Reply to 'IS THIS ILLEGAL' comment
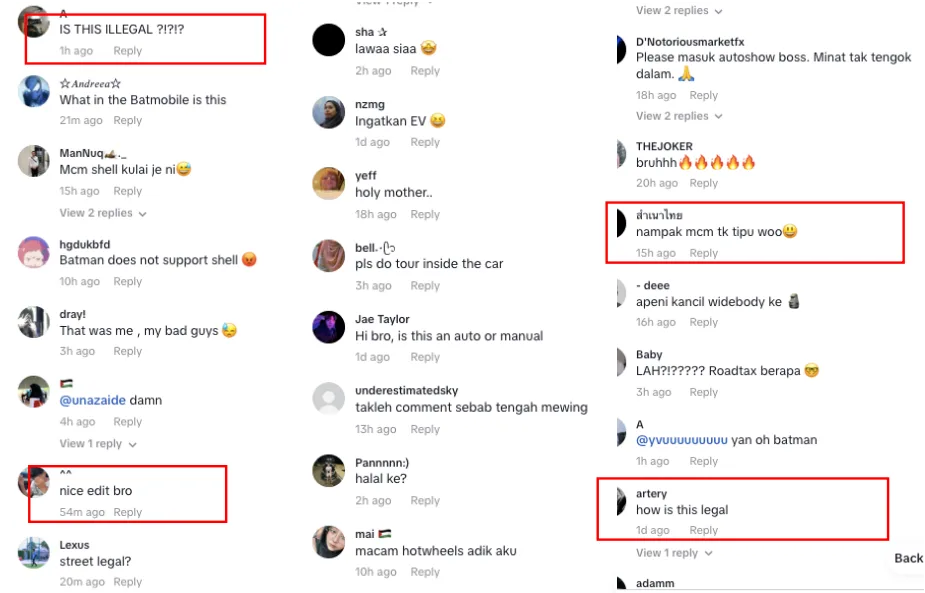Viewport: 925px width, 593px height. coord(127,51)
